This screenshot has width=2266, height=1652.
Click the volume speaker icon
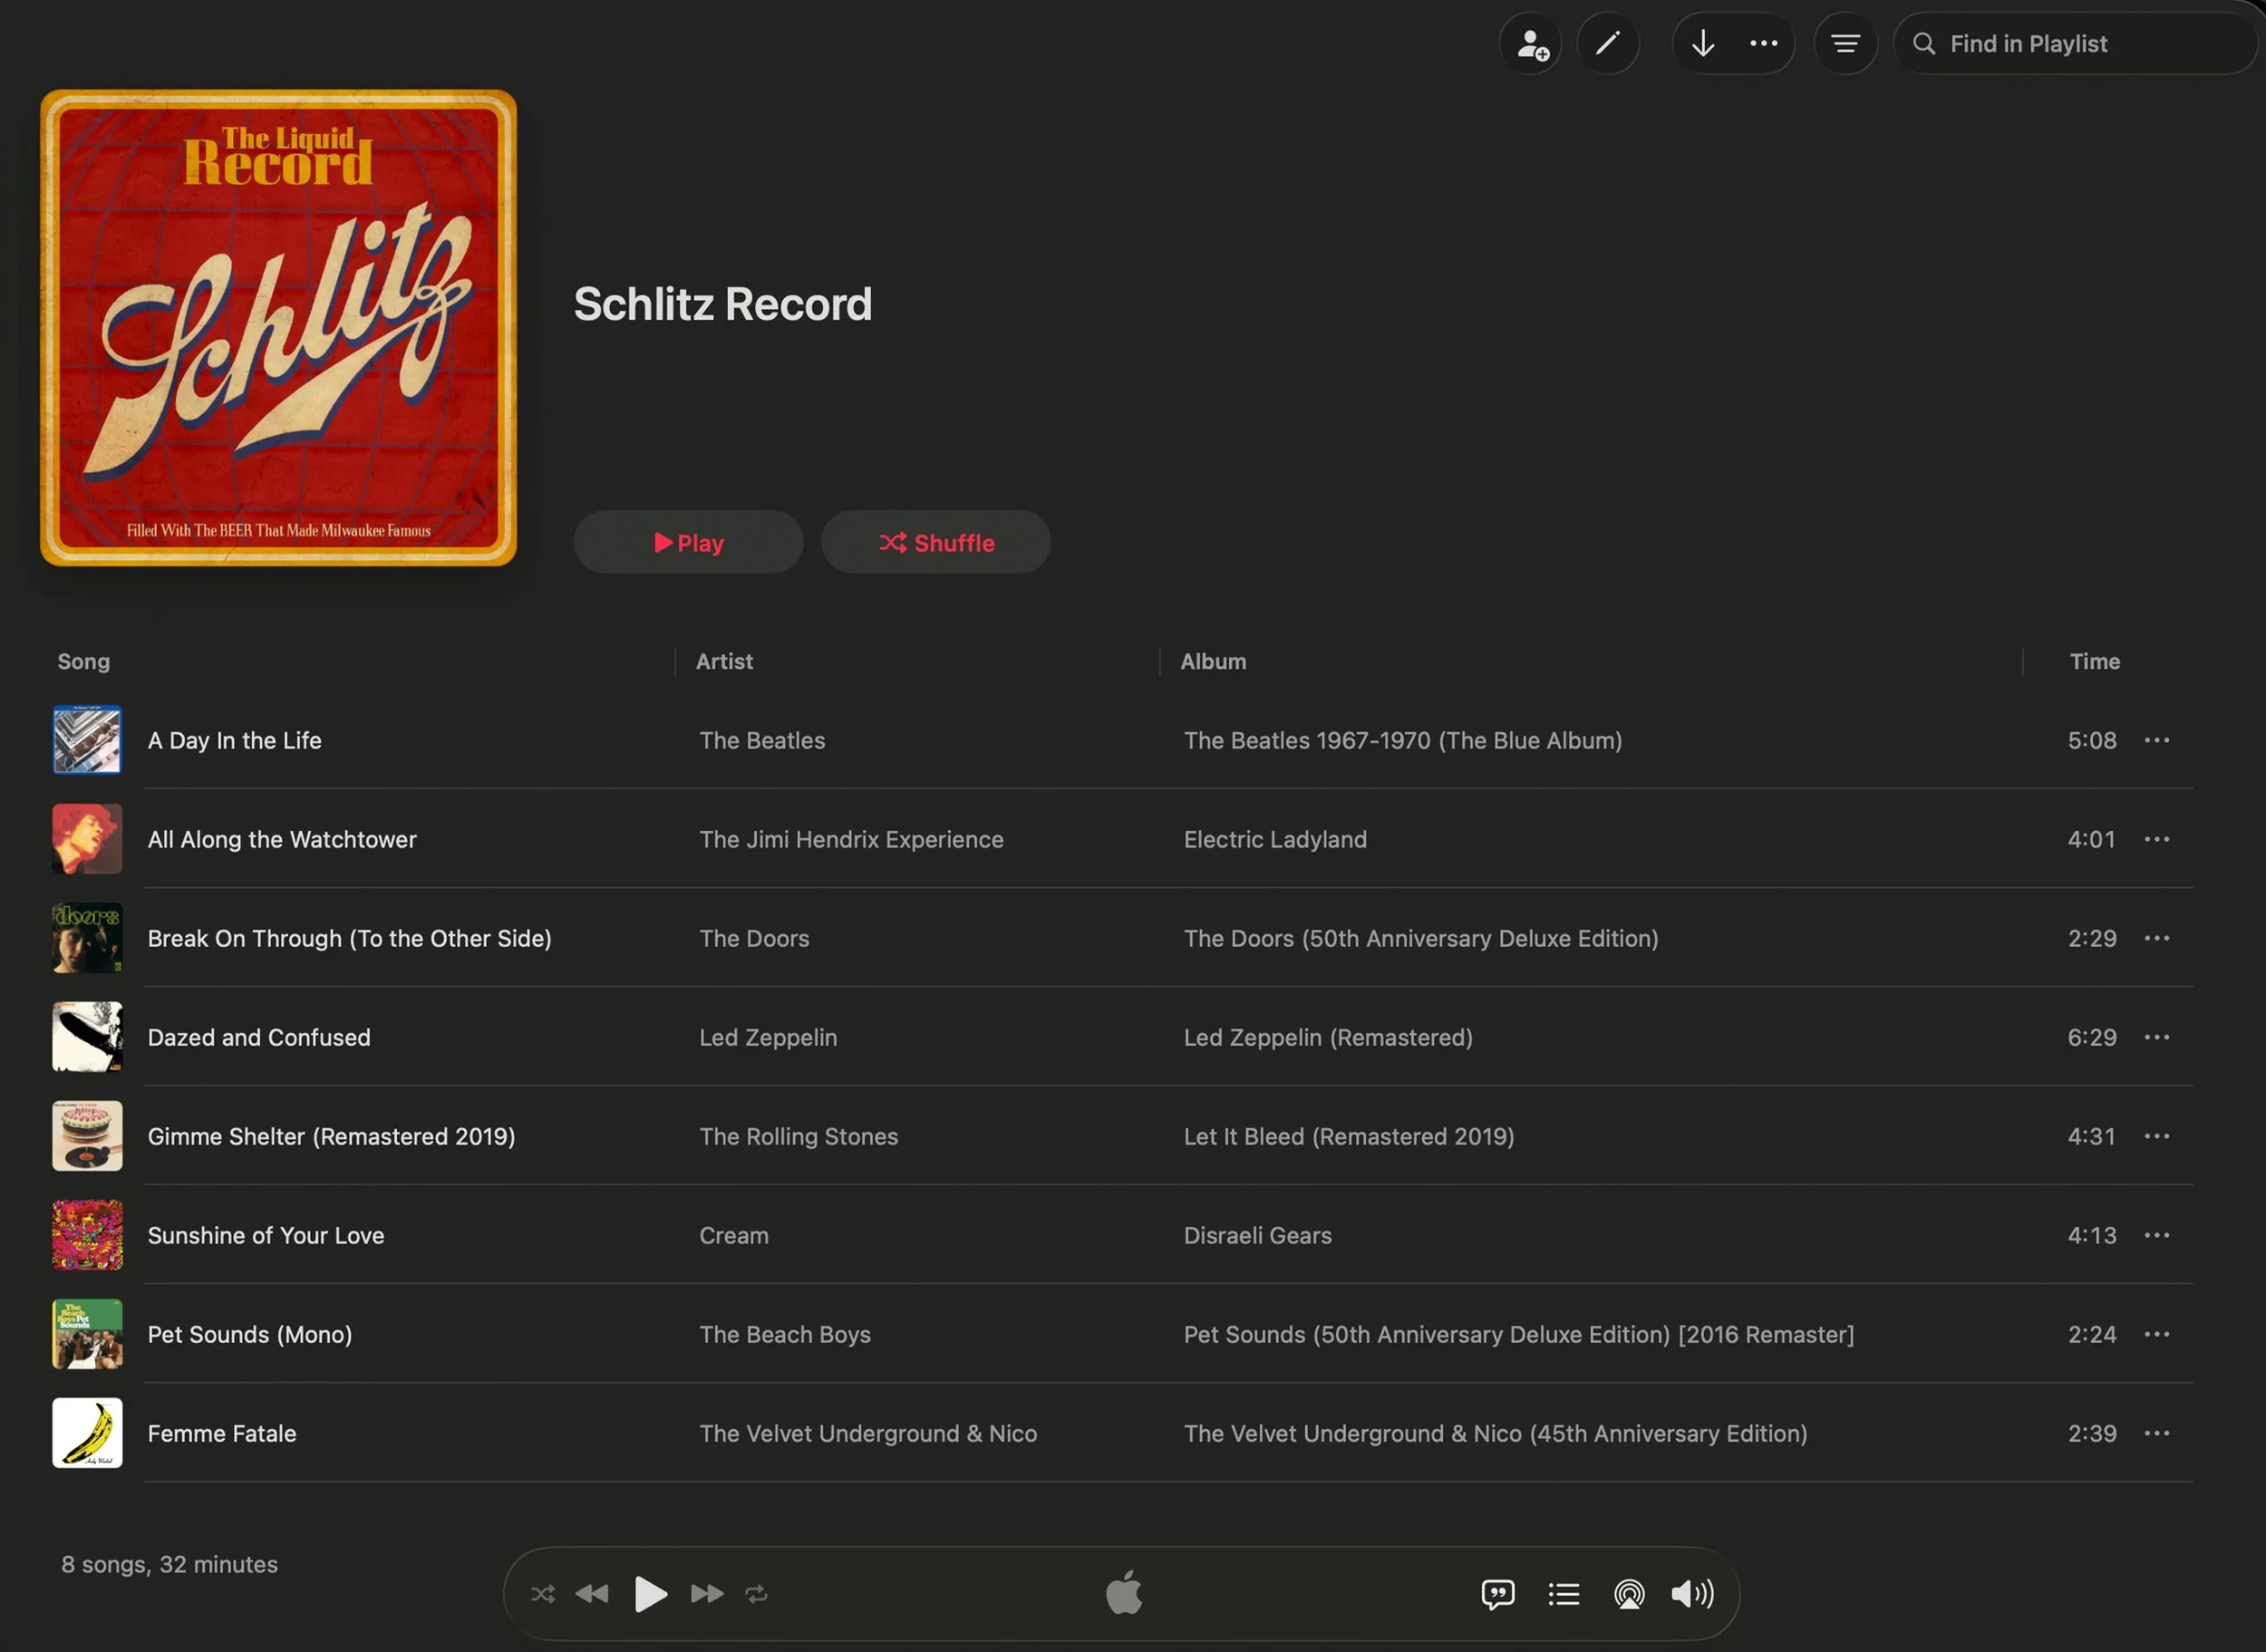[1692, 1594]
